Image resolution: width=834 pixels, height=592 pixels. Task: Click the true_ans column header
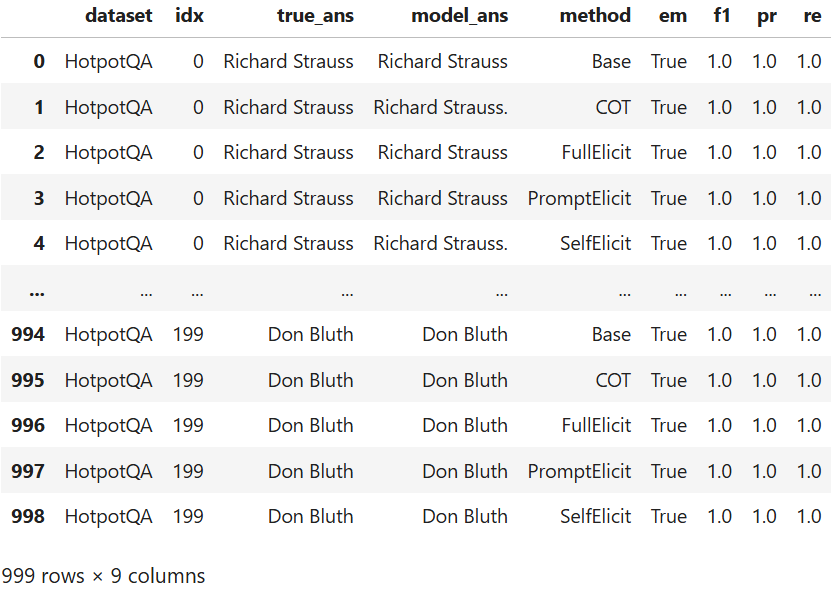click(x=315, y=15)
